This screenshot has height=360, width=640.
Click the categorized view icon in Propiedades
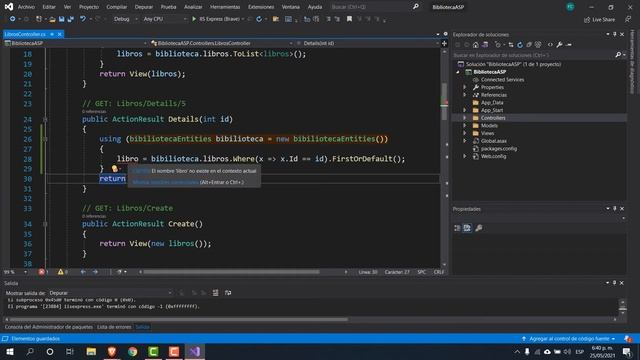point(458,228)
